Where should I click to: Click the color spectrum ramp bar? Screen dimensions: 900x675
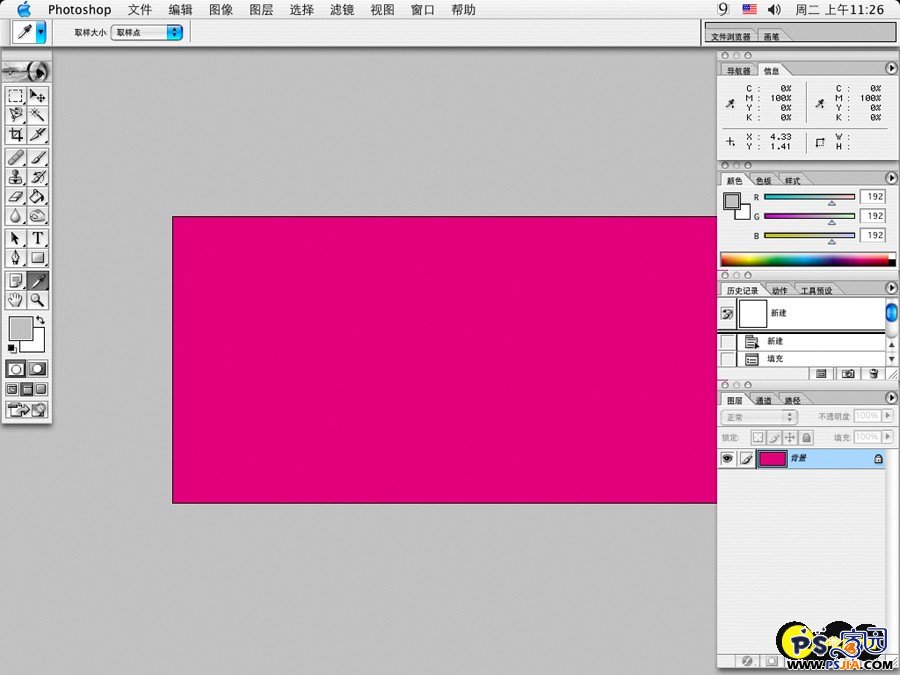807,260
